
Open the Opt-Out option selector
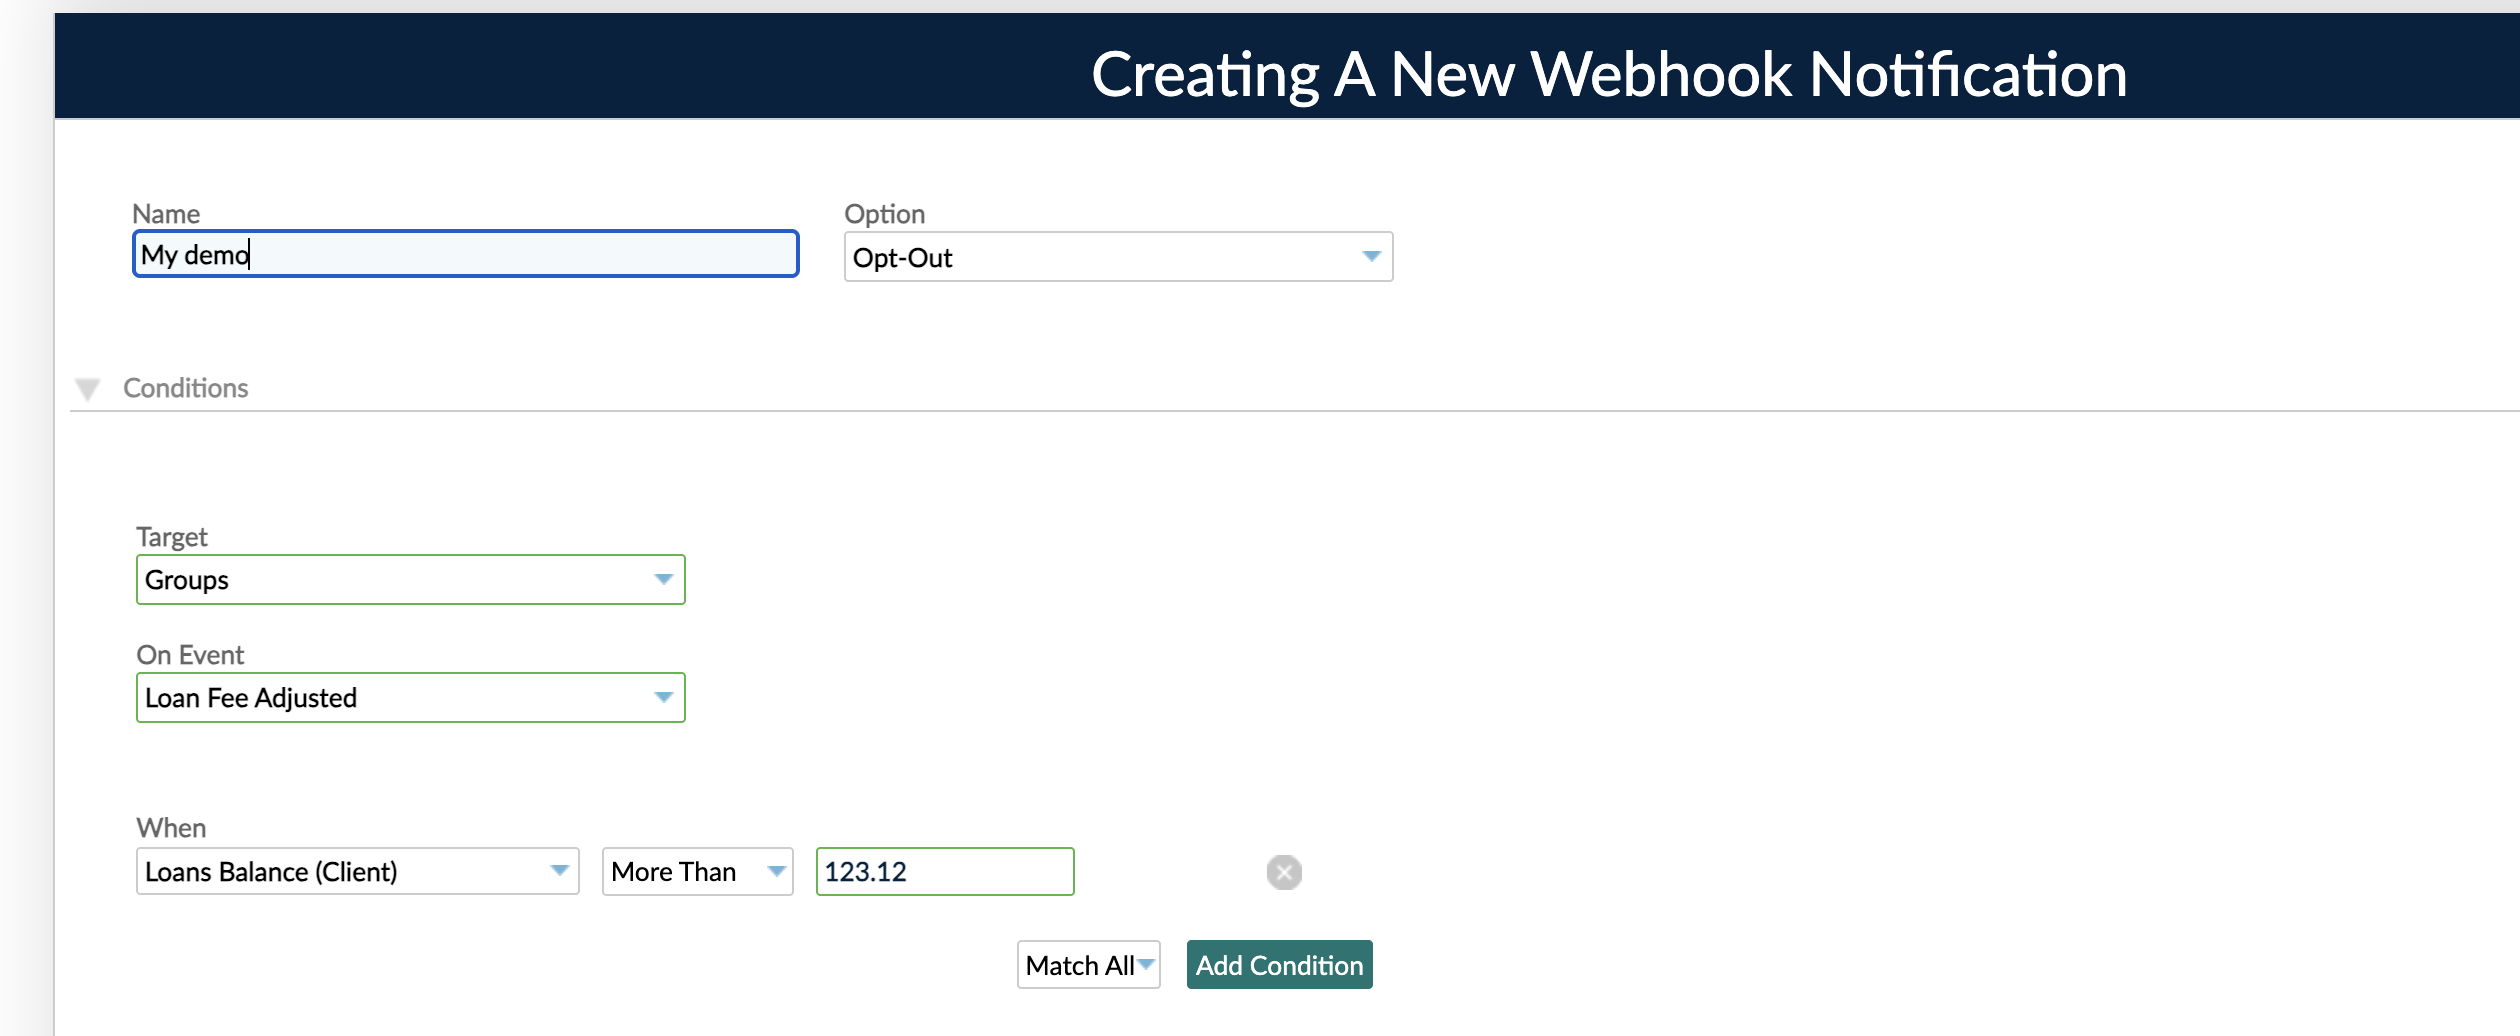(x=1117, y=257)
